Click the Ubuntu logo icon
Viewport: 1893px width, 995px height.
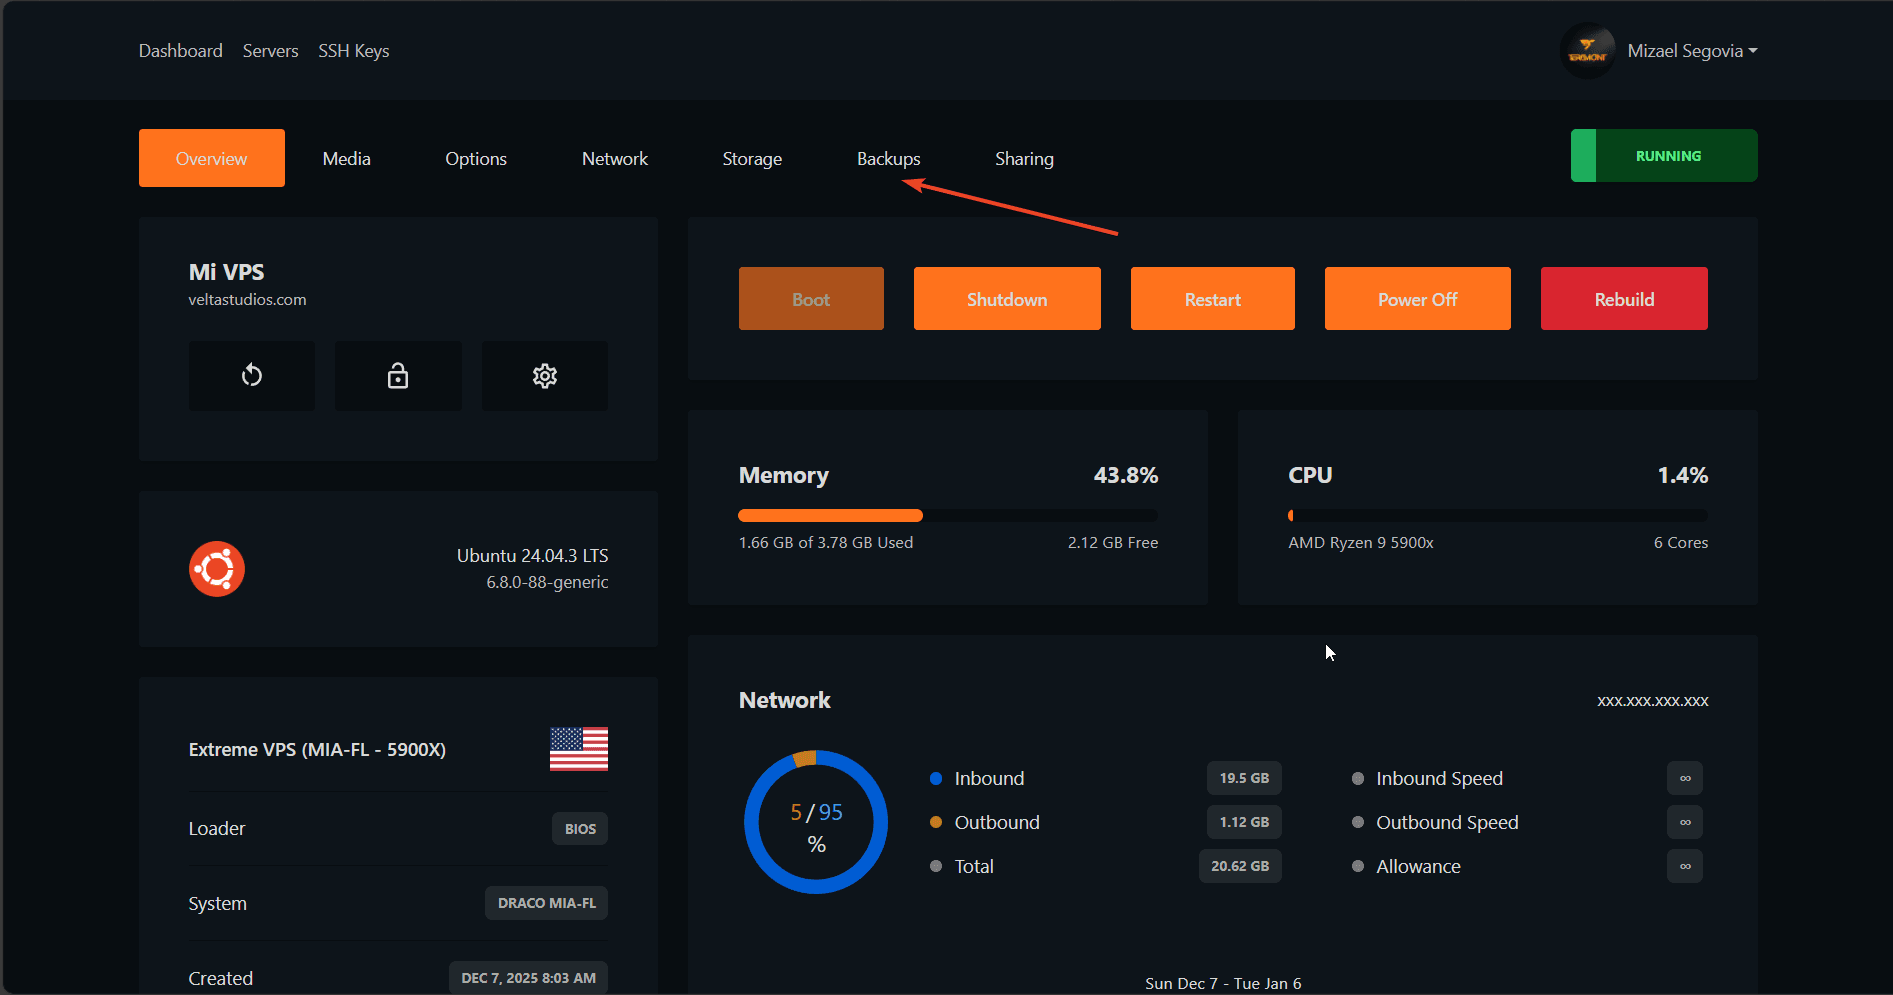point(217,569)
